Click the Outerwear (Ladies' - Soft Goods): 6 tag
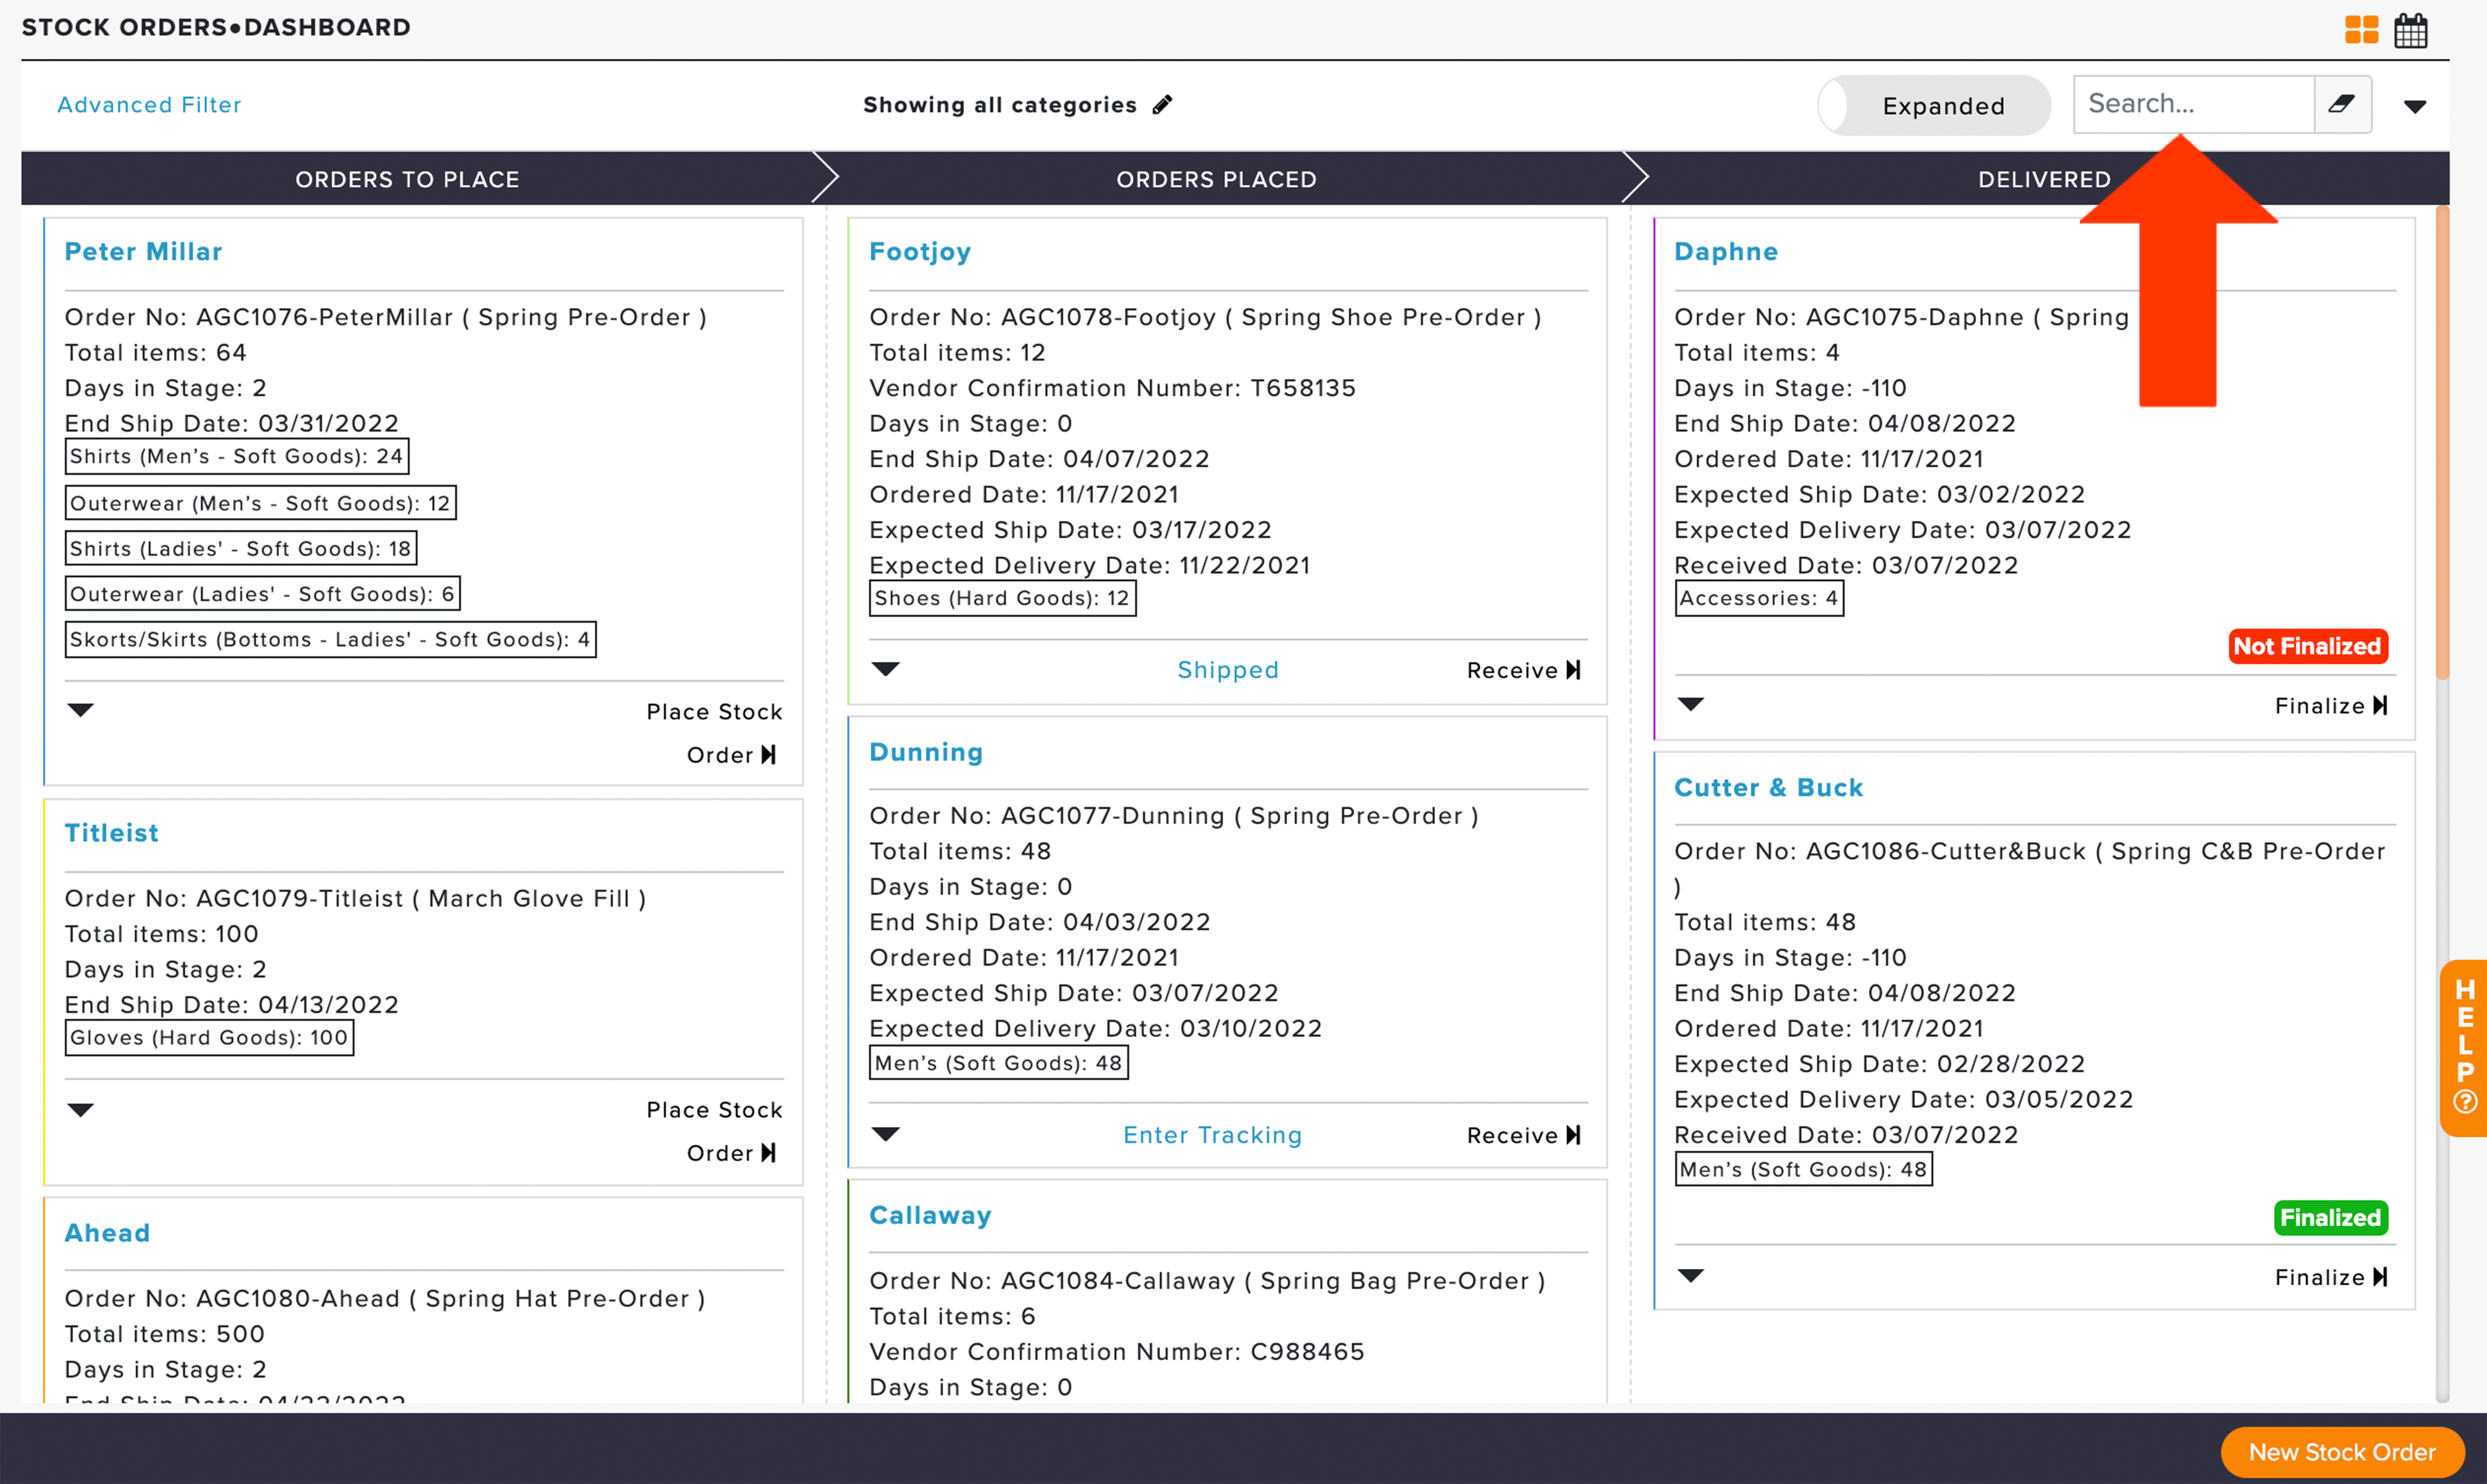 (x=262, y=594)
